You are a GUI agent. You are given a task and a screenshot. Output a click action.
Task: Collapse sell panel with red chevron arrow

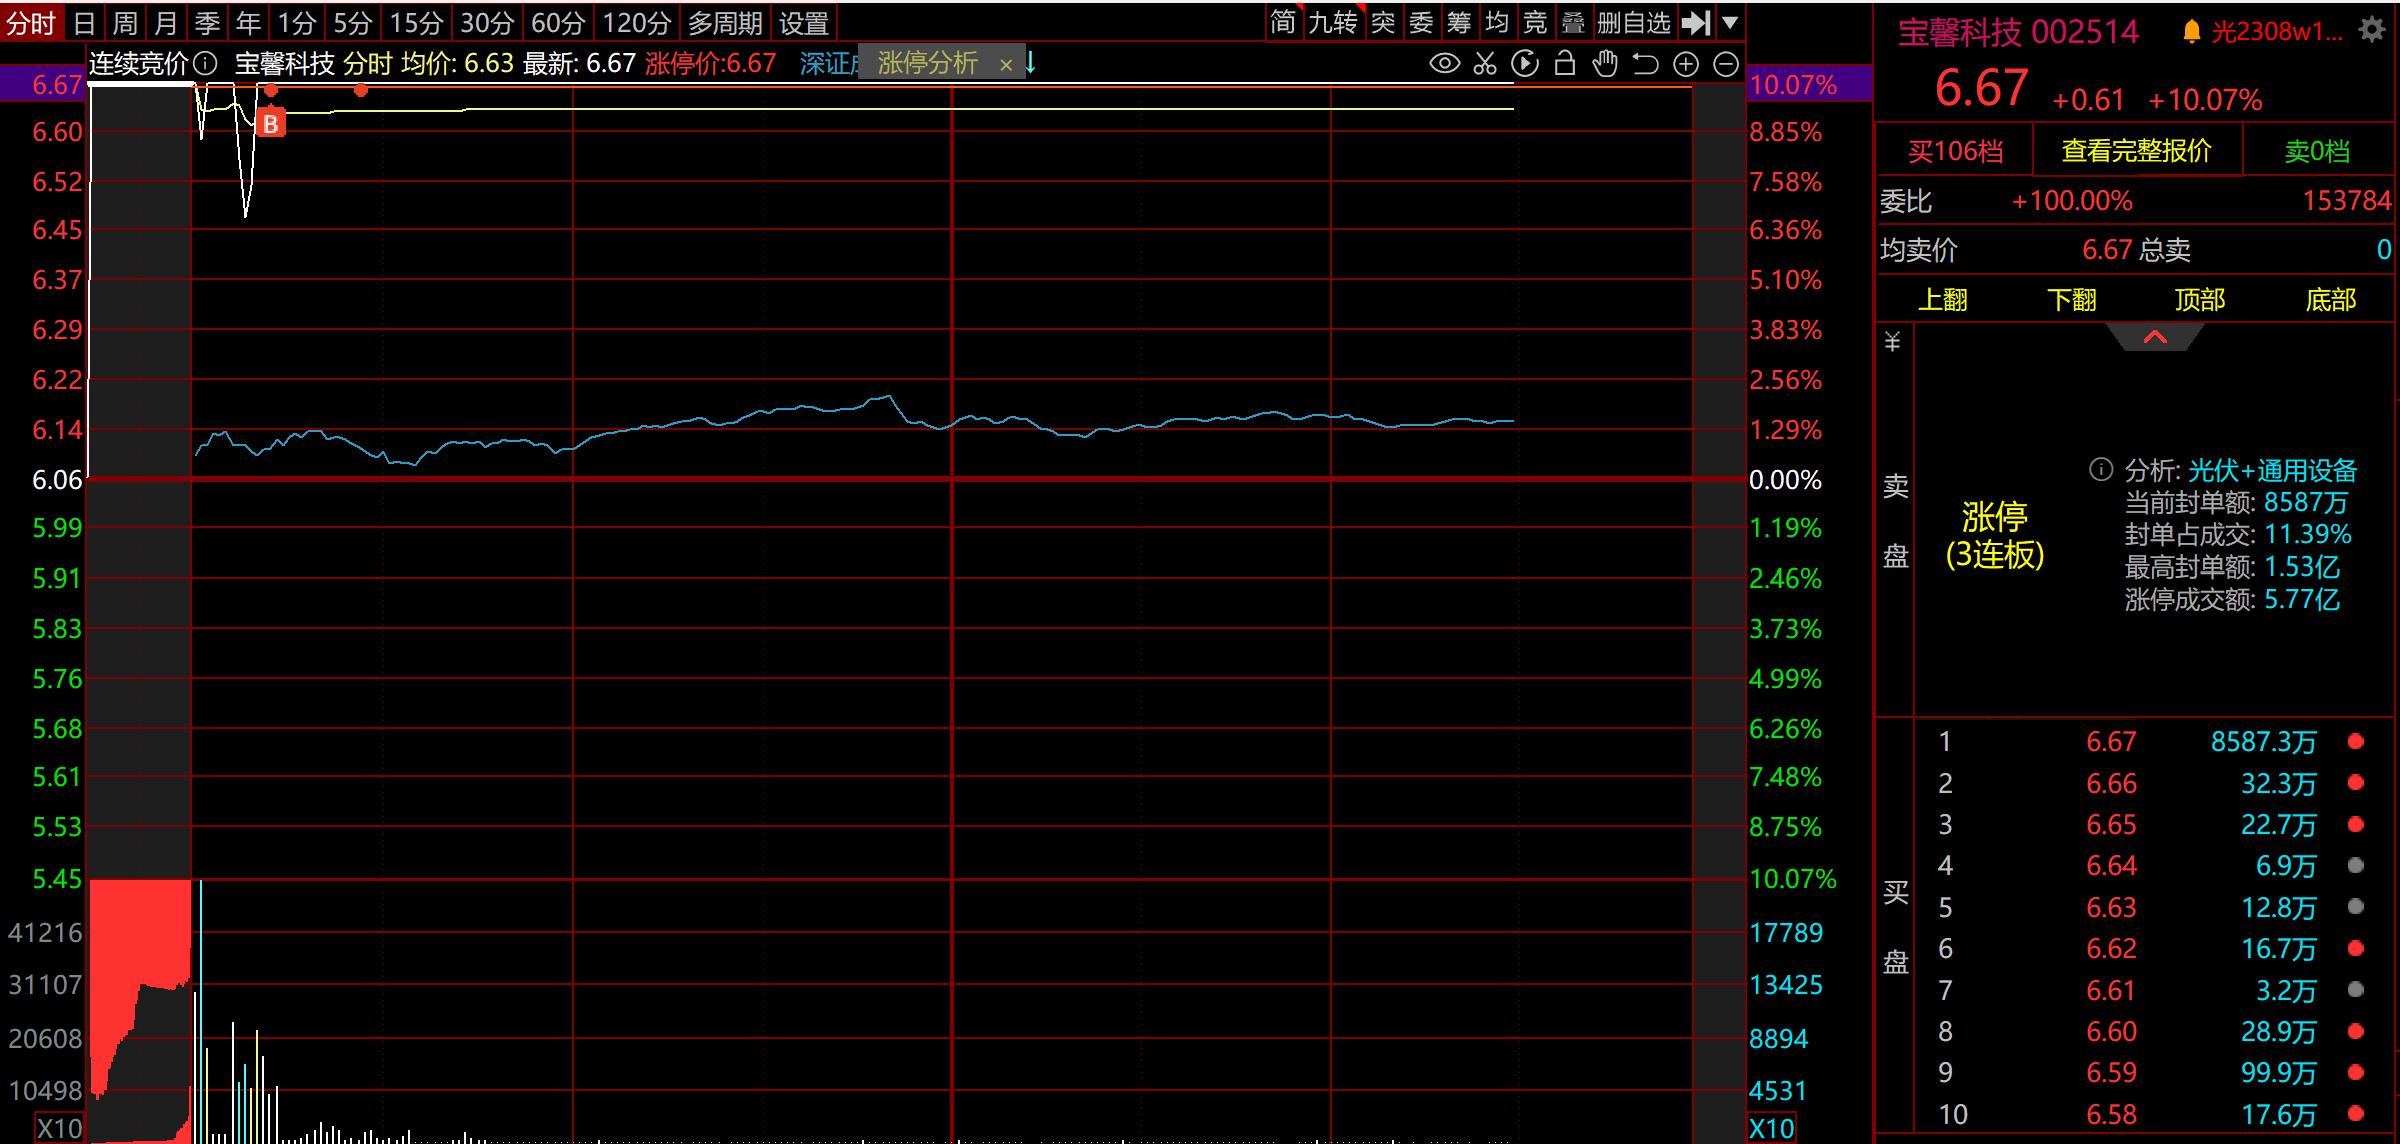[x=2155, y=338]
